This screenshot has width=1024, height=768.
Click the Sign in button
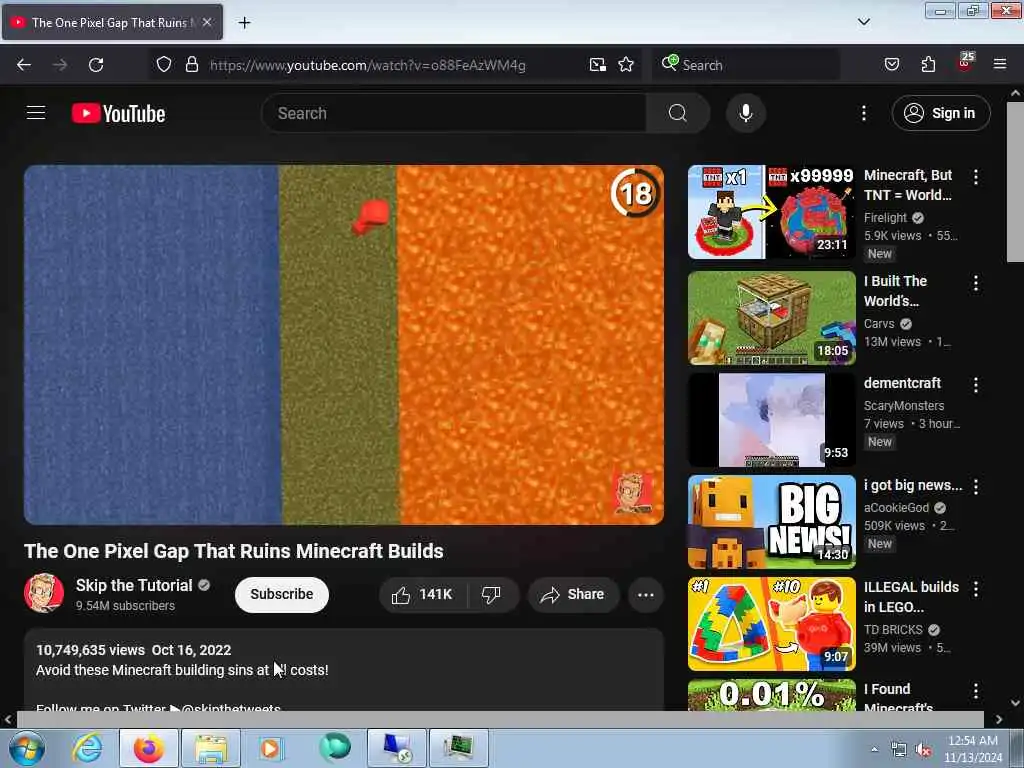(940, 113)
